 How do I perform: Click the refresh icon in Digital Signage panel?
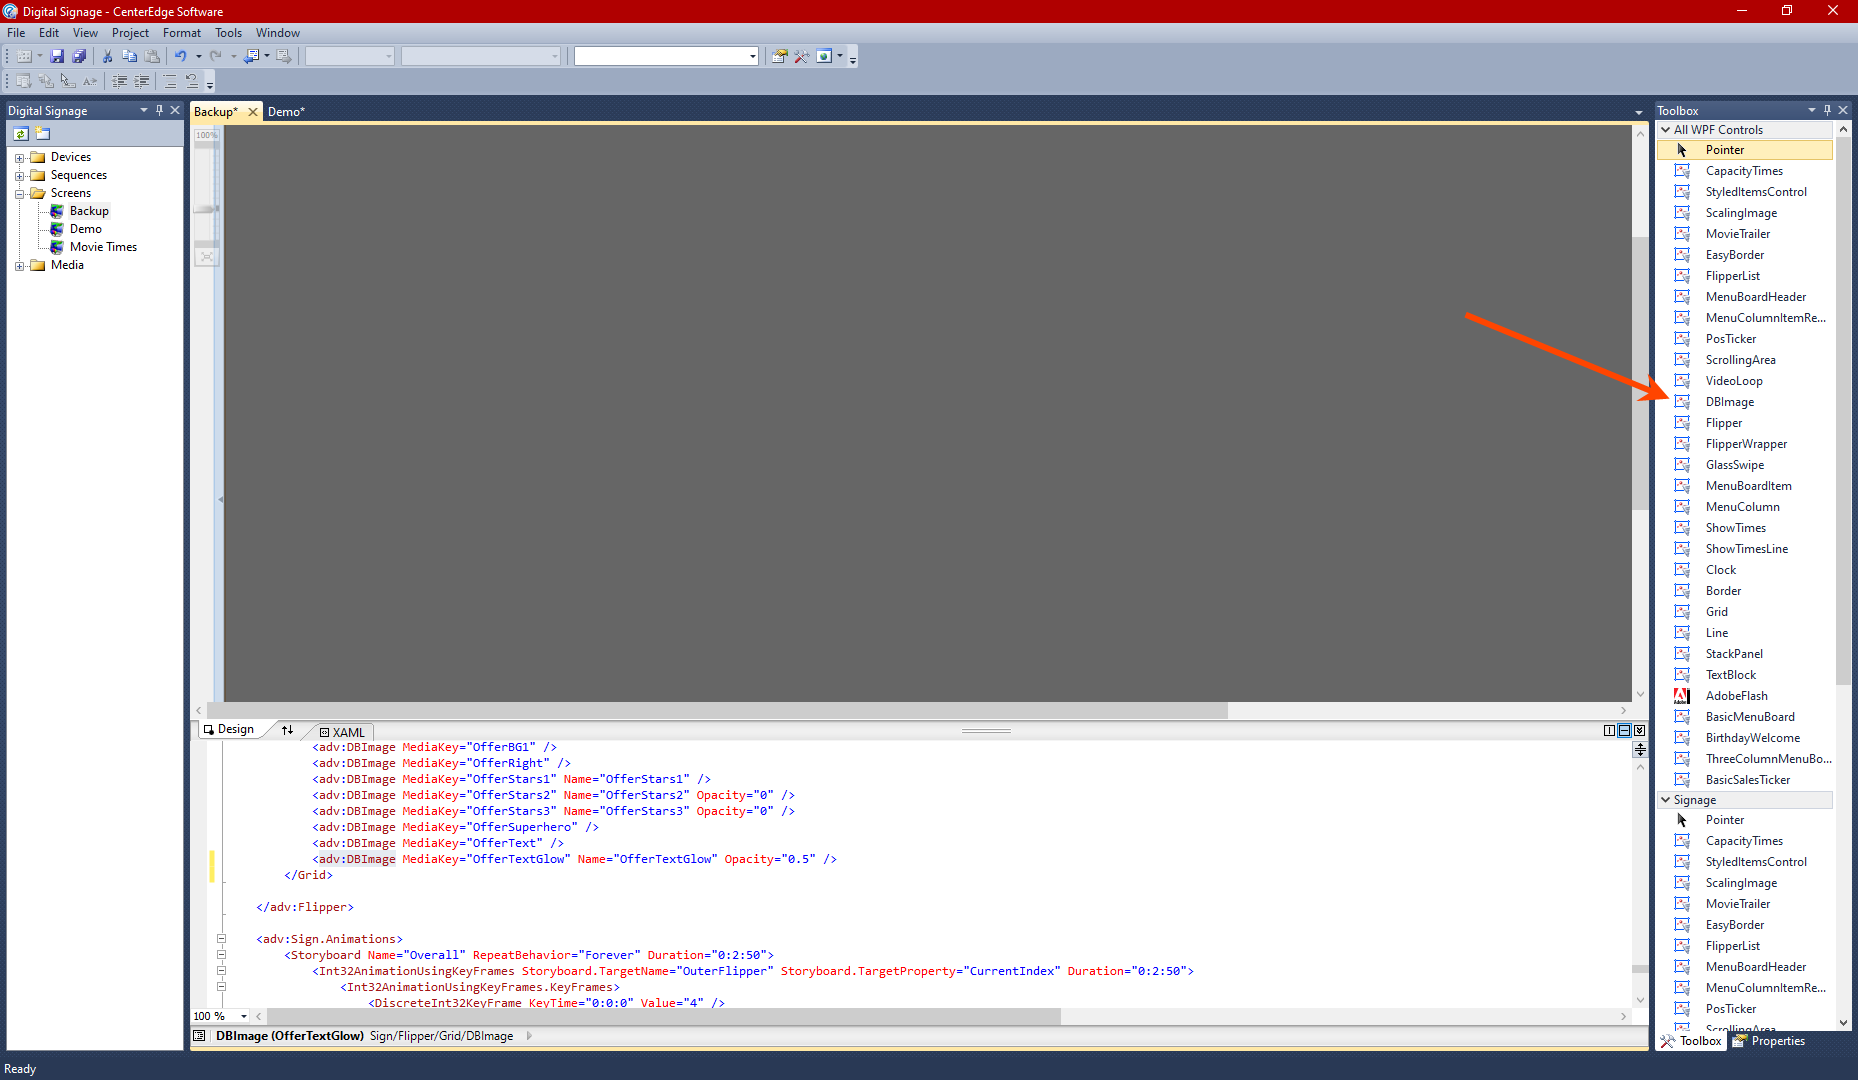click(21, 134)
